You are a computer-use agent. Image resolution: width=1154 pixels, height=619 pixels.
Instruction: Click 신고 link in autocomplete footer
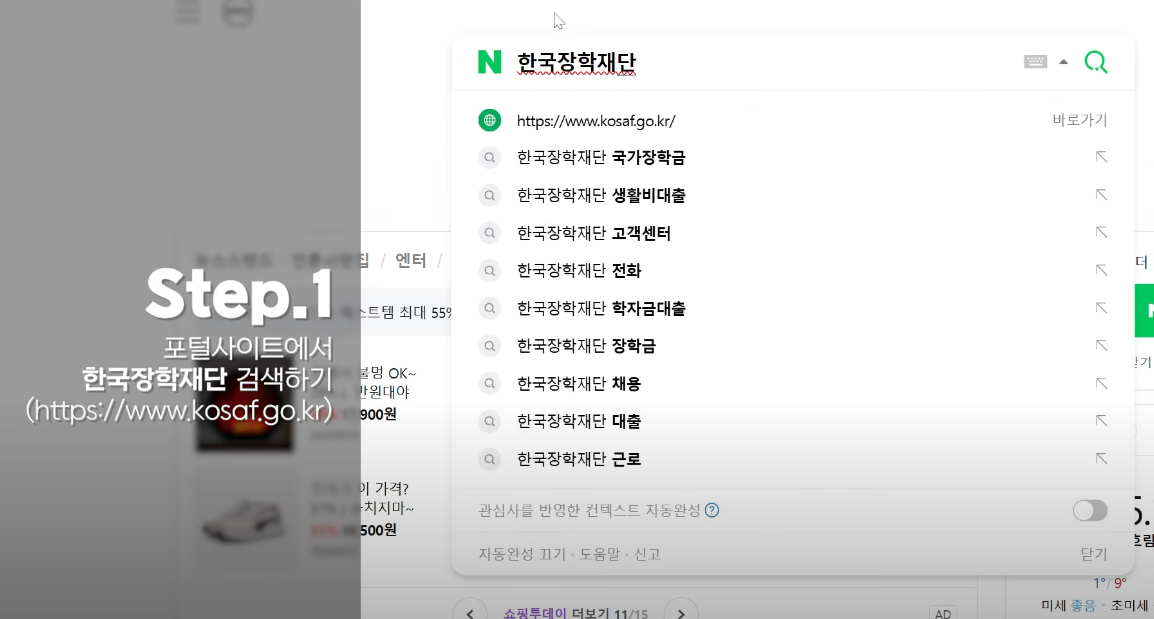tap(647, 554)
